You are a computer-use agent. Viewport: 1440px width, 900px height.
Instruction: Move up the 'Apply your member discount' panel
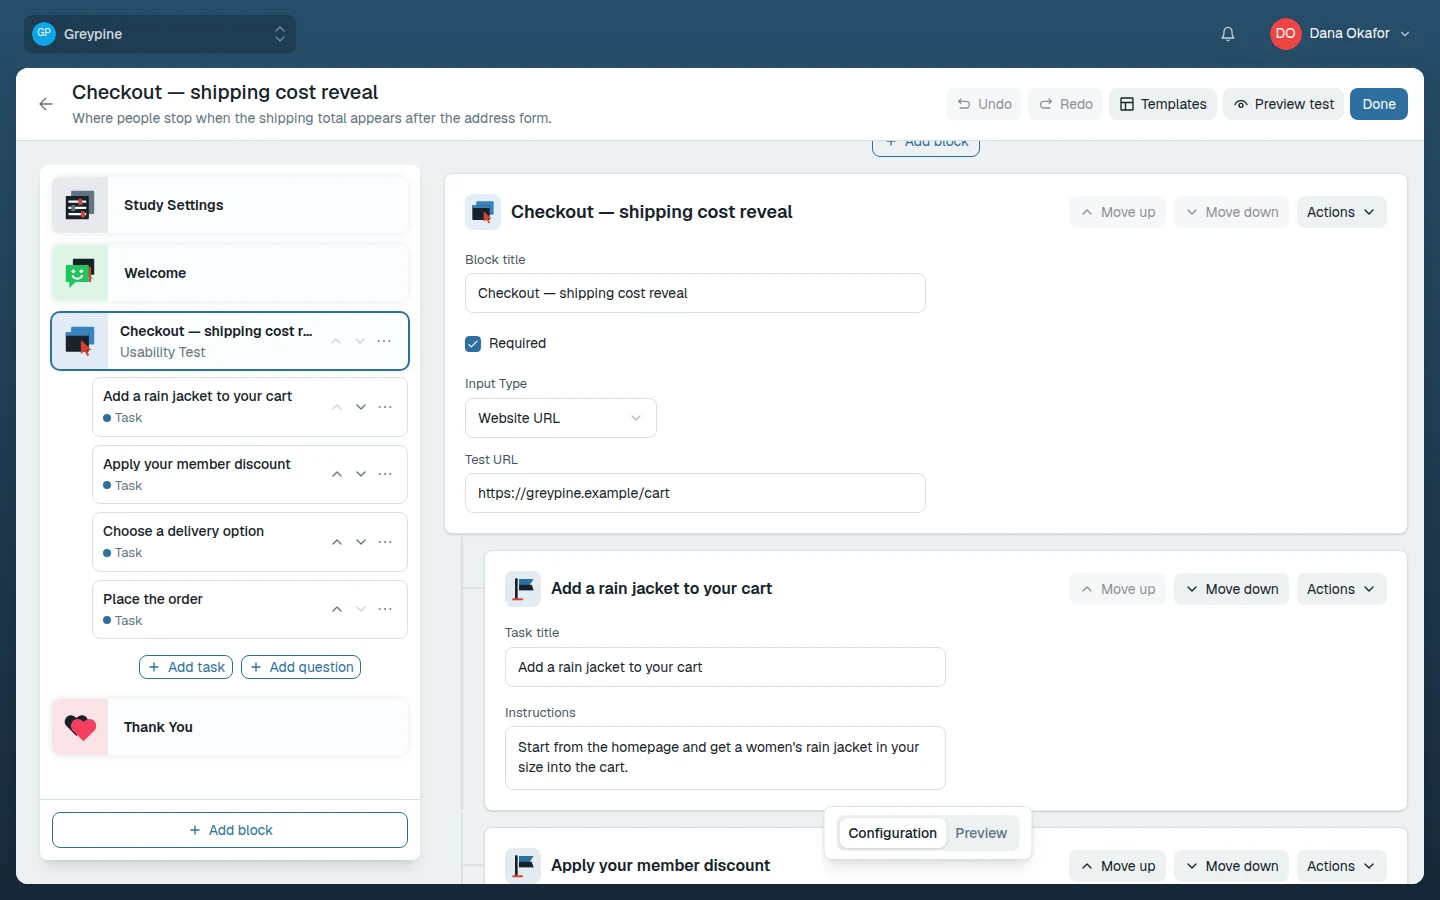[1118, 866]
